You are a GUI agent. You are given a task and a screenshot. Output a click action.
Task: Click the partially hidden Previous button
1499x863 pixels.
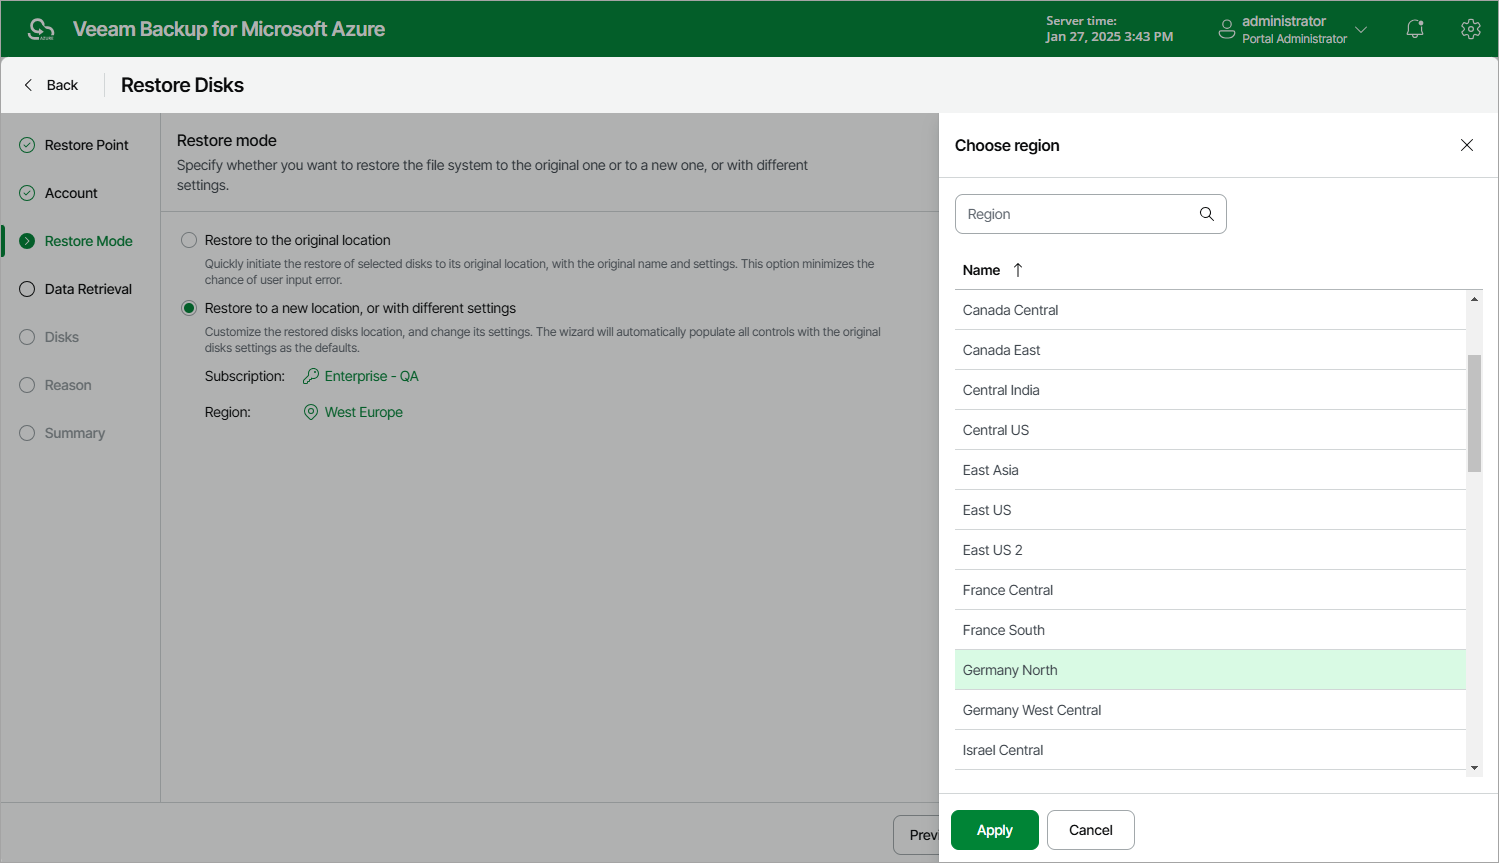(917, 835)
